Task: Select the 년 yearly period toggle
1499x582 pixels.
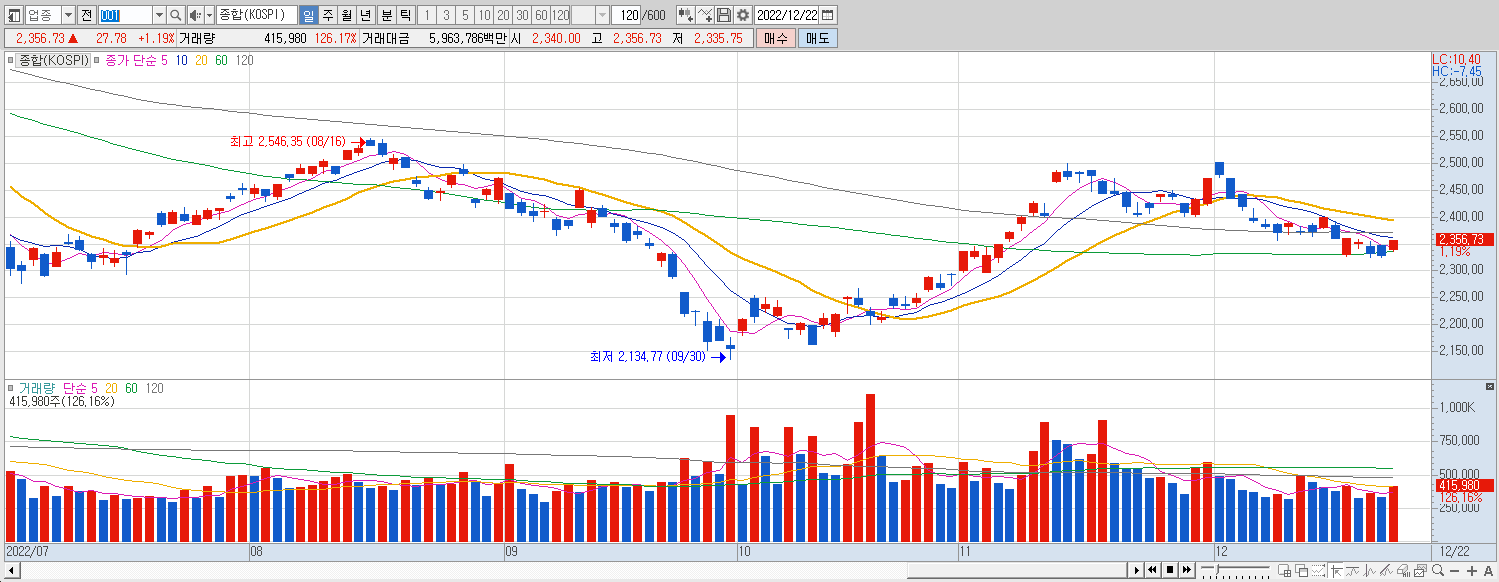Action: [366, 15]
